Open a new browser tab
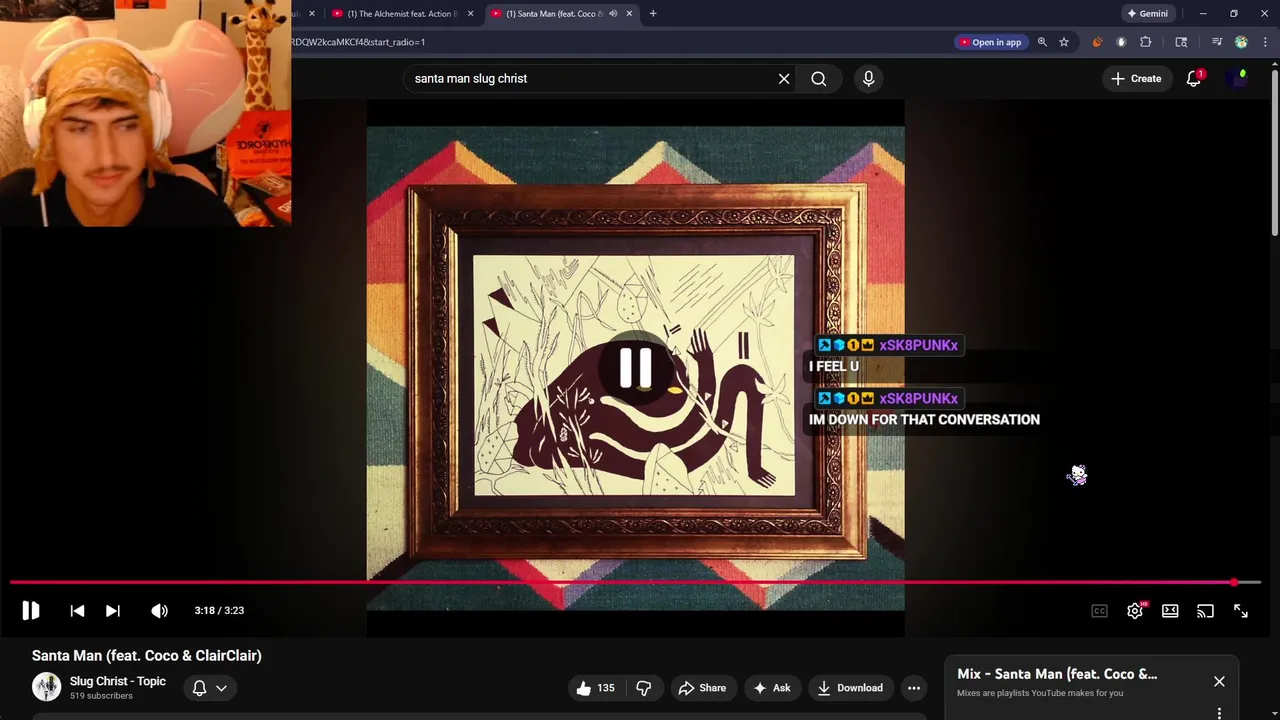The height and width of the screenshot is (720, 1280). coord(653,13)
